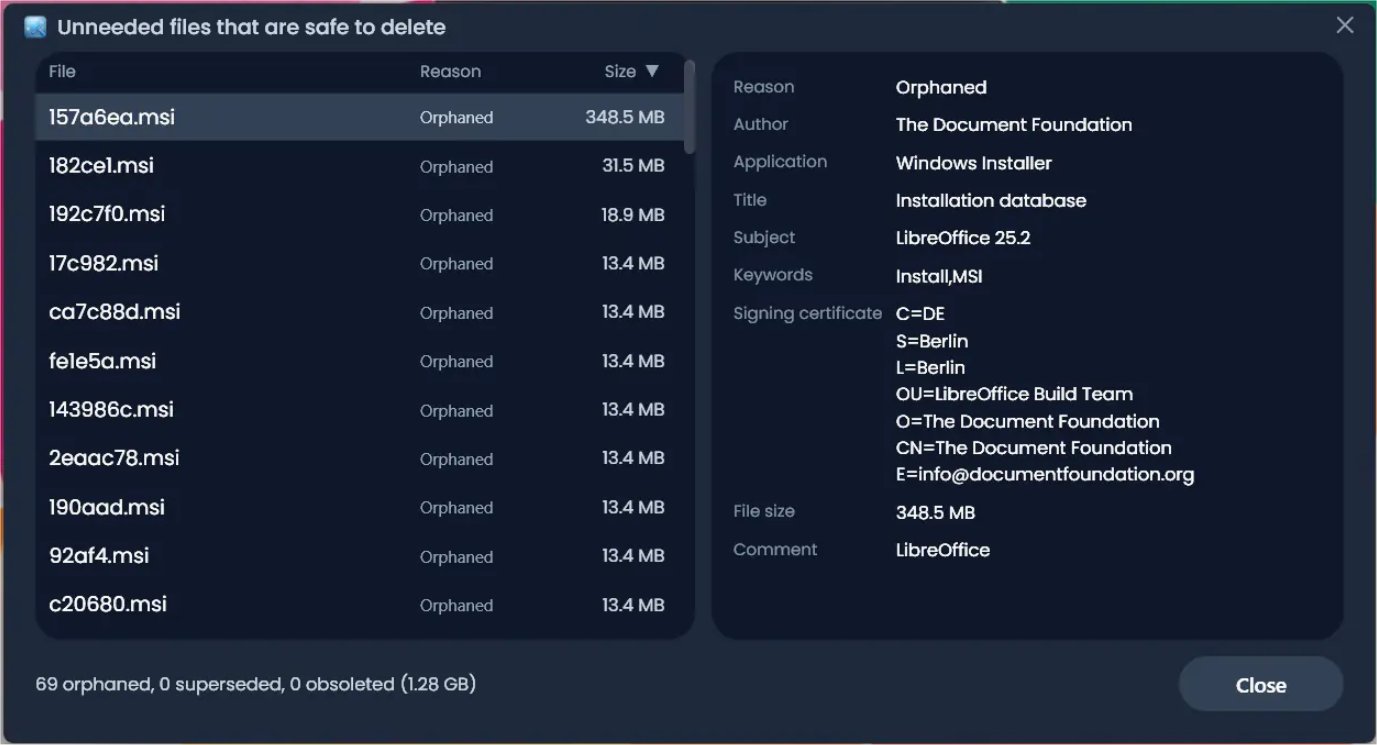Click the CN=The Document Foundation line
The height and width of the screenshot is (745, 1377).
[x=1034, y=448]
